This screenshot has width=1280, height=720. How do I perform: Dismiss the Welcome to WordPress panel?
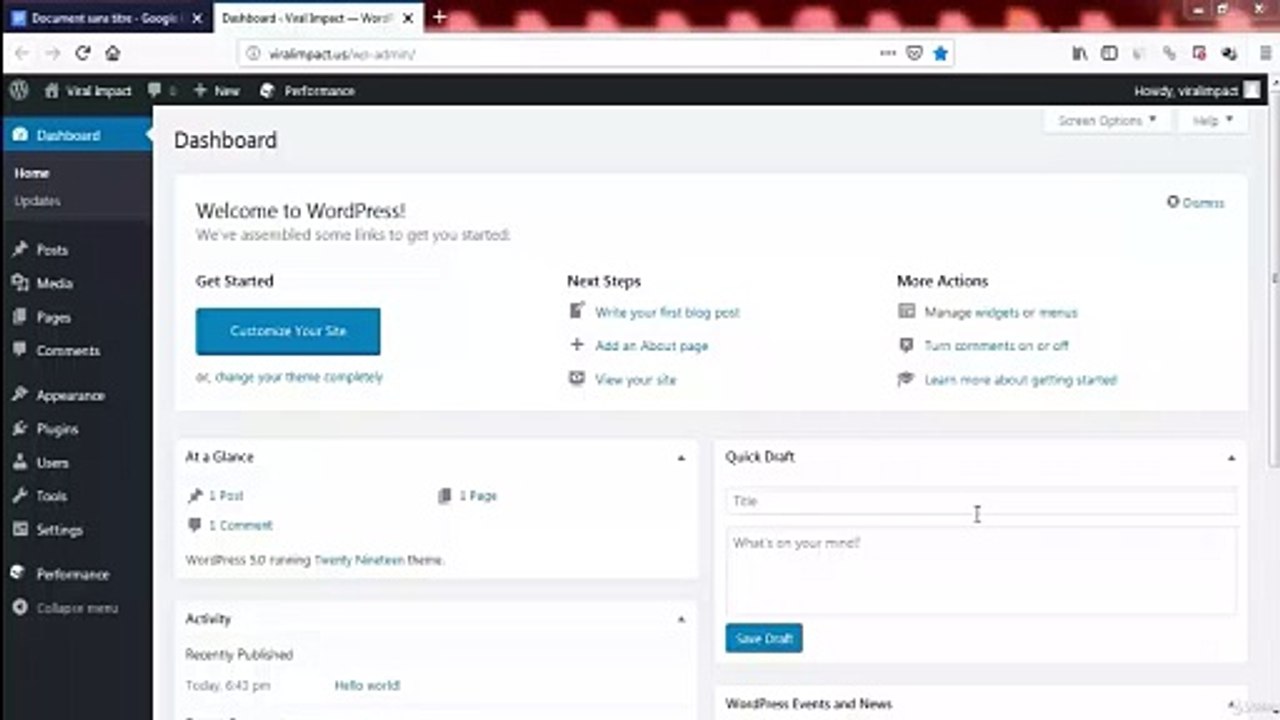tap(1196, 202)
